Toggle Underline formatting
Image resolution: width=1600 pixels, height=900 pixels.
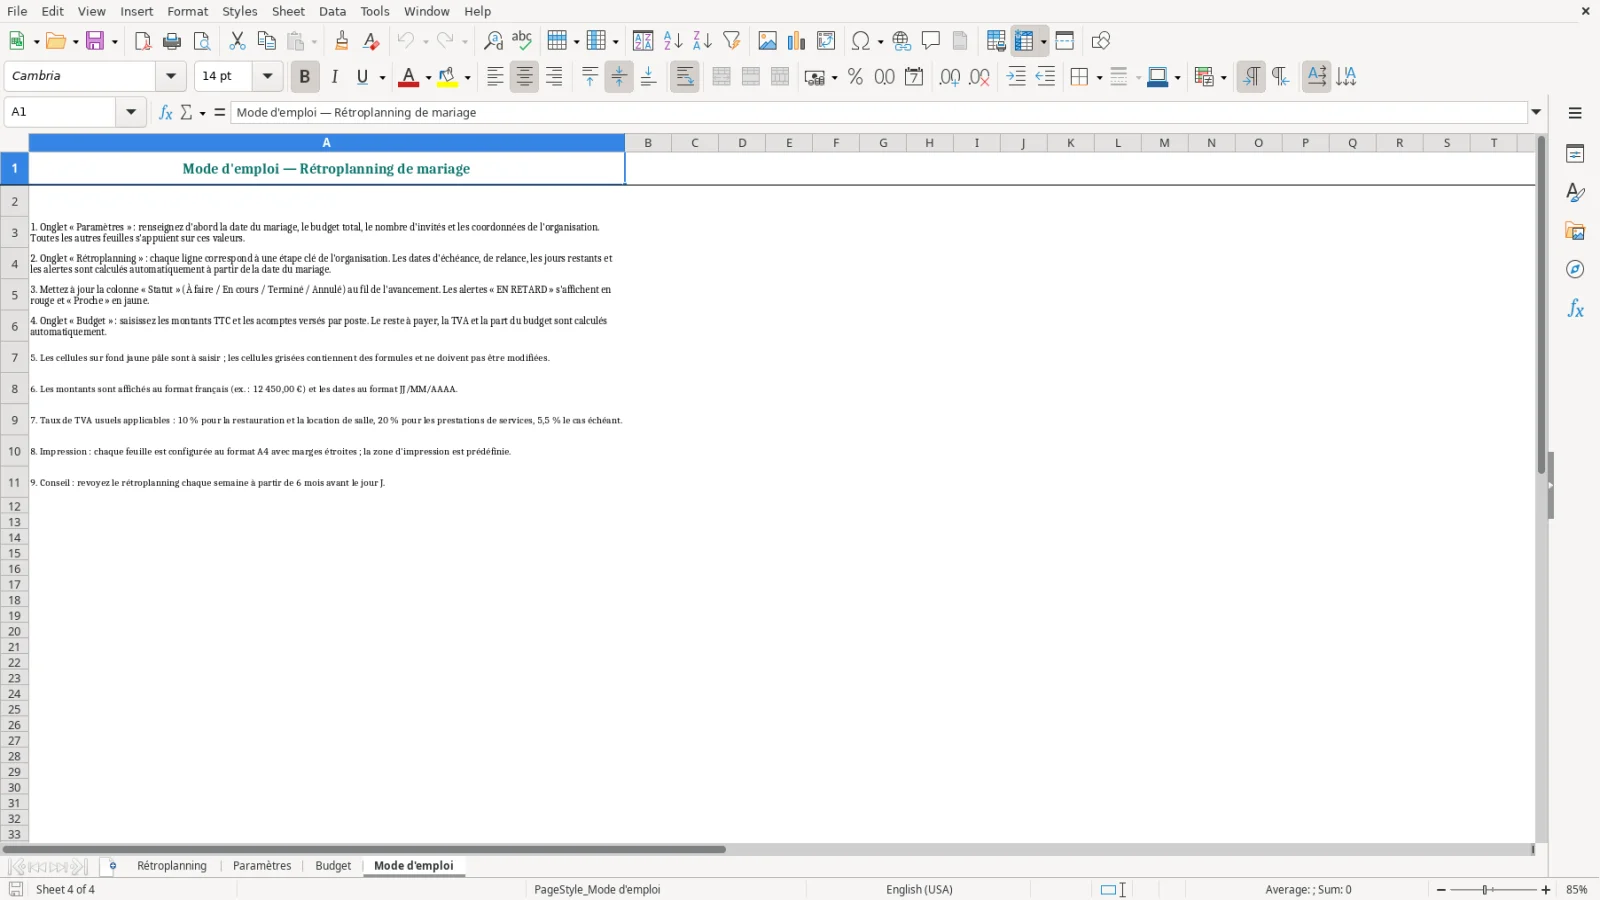coord(363,77)
